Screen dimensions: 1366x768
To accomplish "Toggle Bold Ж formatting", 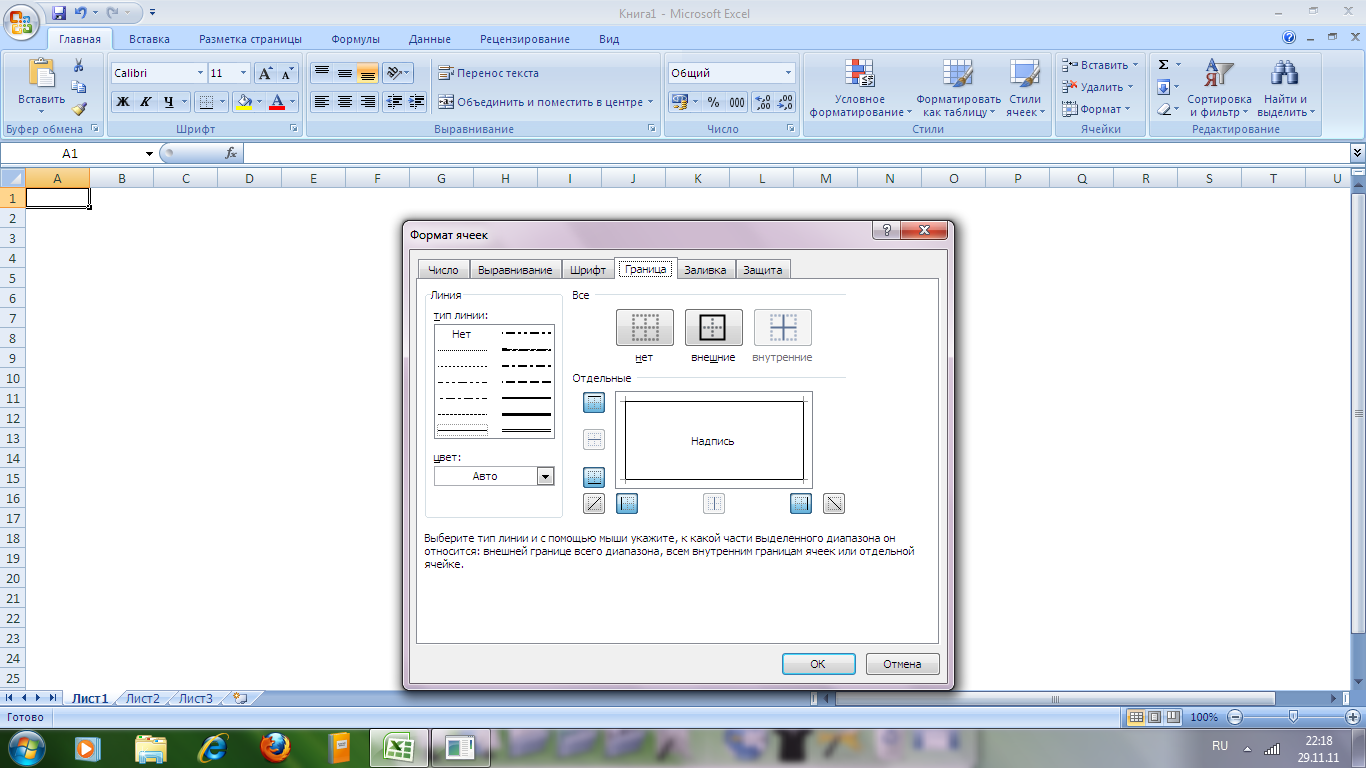I will tap(122, 102).
